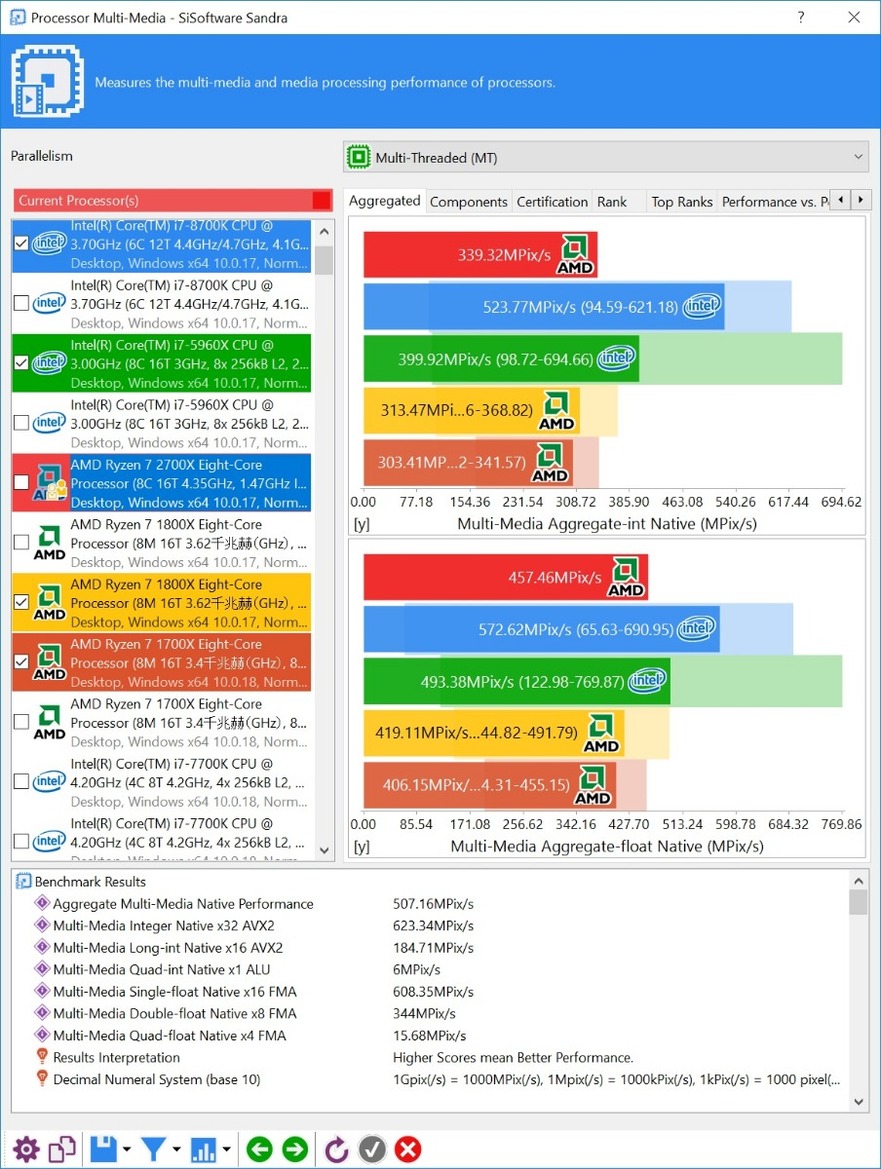Click the processor list's scroll-up arrow

tap(324, 232)
